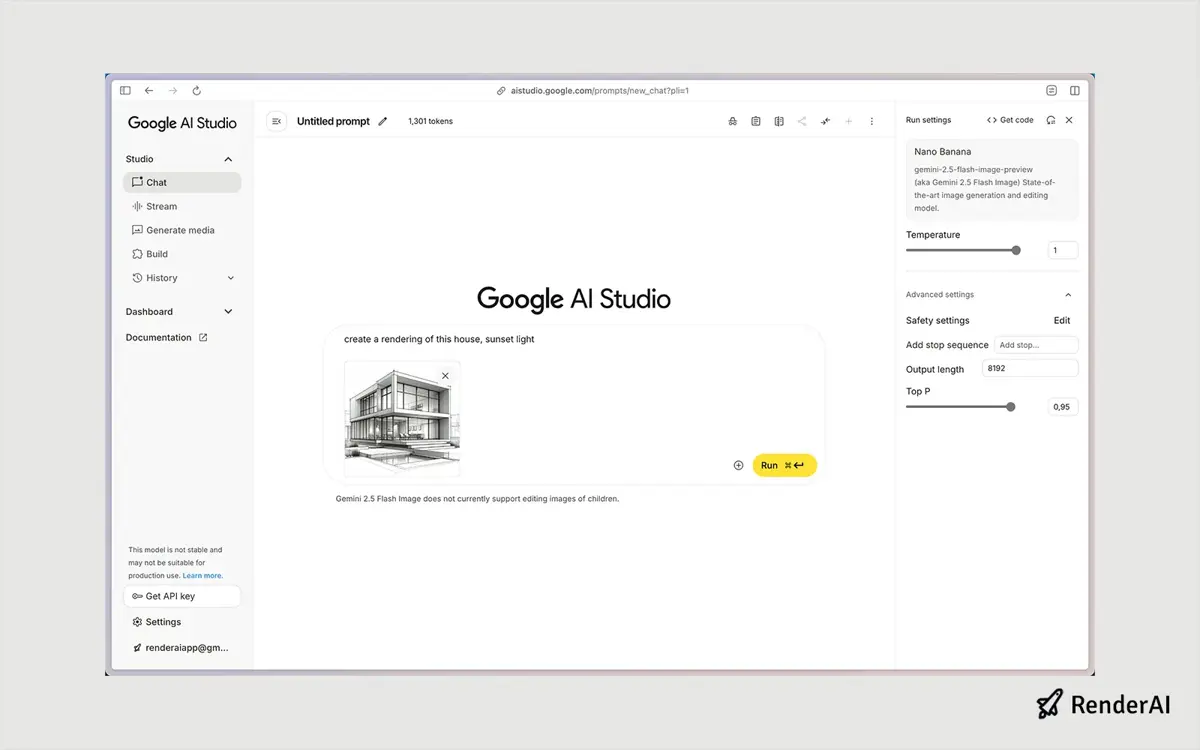
Task: Collapse the Advanced settings section
Action: click(x=1069, y=294)
